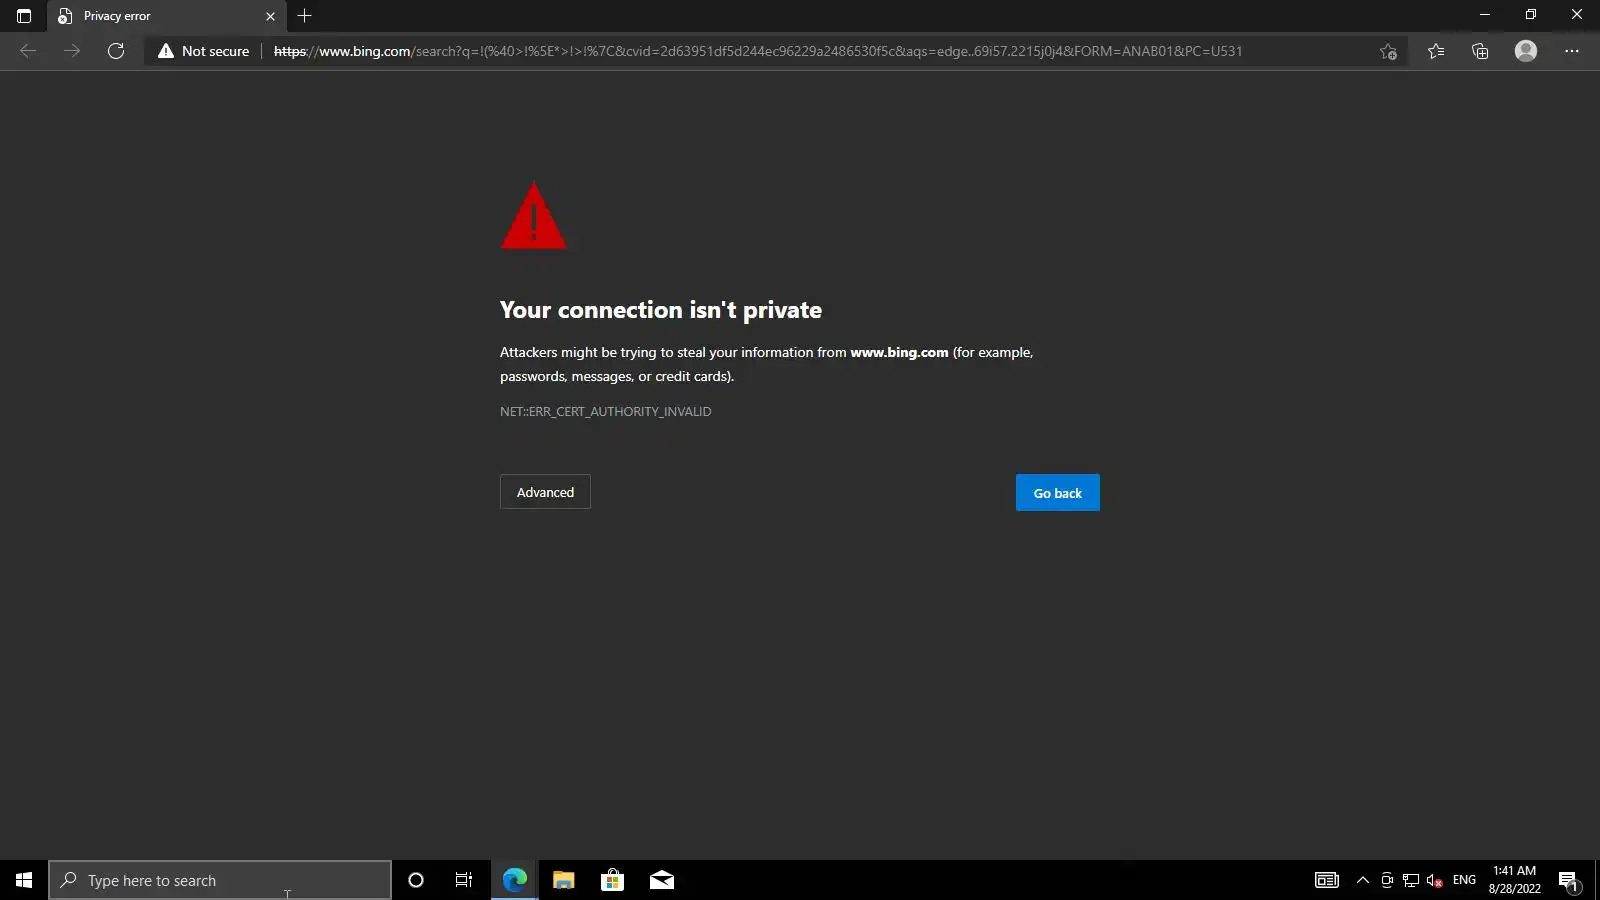Open the Windows Start menu
Image resolution: width=1600 pixels, height=900 pixels.
pyautogui.click(x=24, y=880)
